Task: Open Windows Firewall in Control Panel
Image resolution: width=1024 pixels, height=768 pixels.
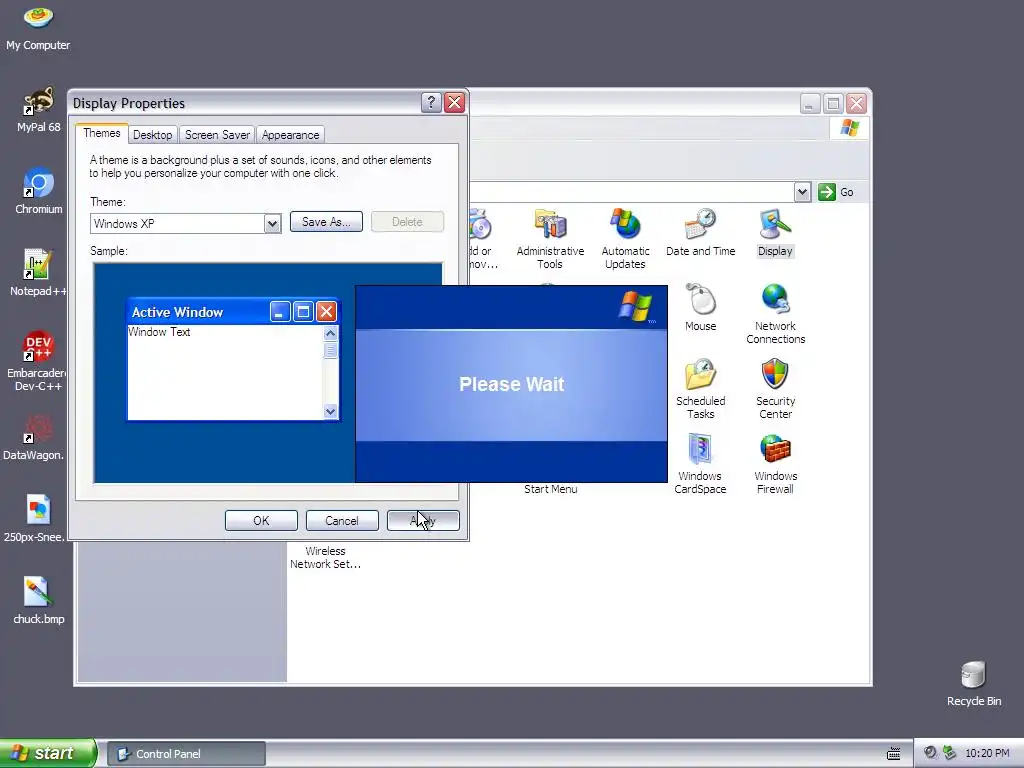Action: pos(775,464)
